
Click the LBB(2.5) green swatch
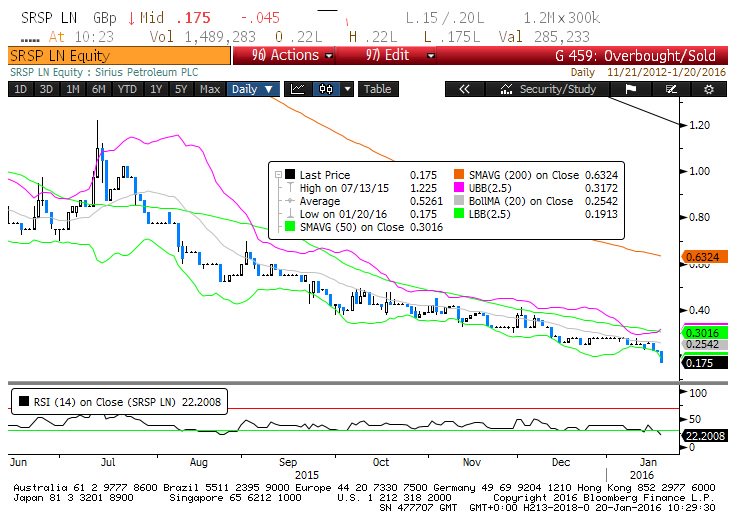(x=458, y=213)
